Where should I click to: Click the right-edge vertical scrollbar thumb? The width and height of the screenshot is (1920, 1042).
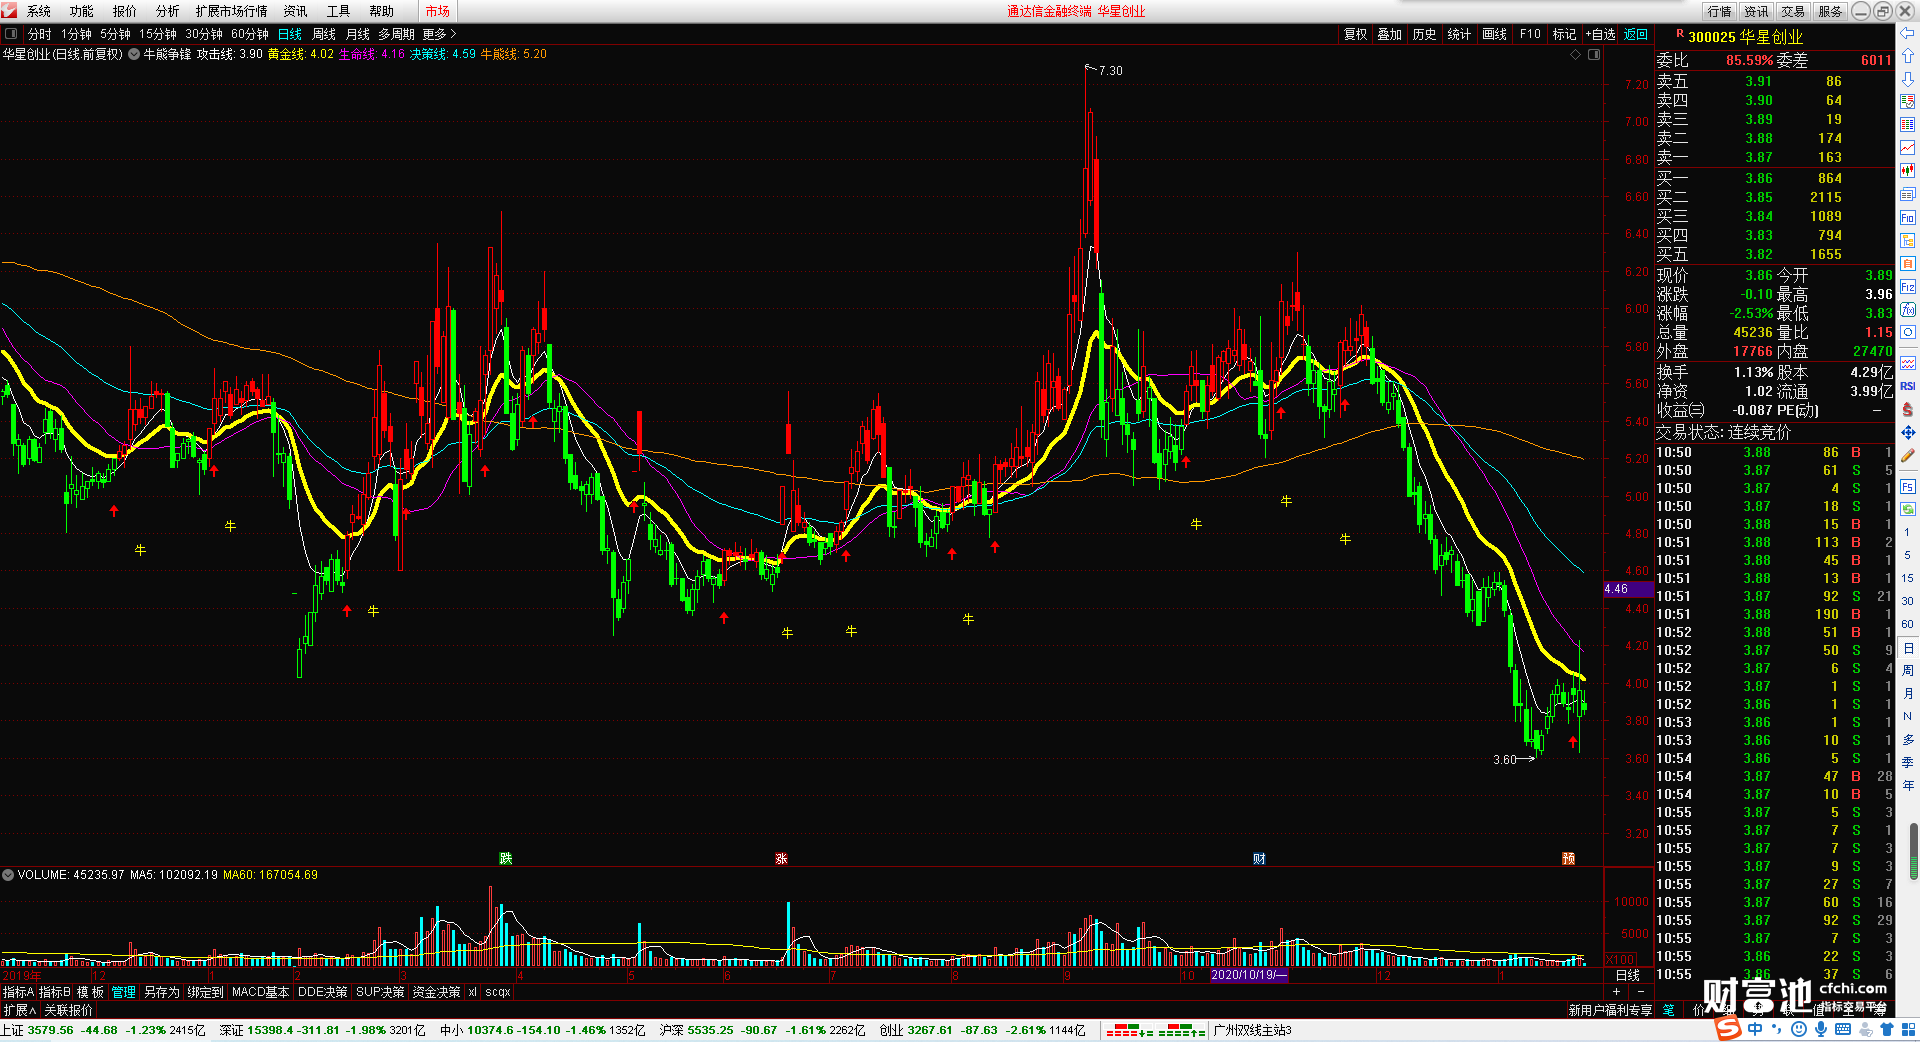click(1914, 852)
